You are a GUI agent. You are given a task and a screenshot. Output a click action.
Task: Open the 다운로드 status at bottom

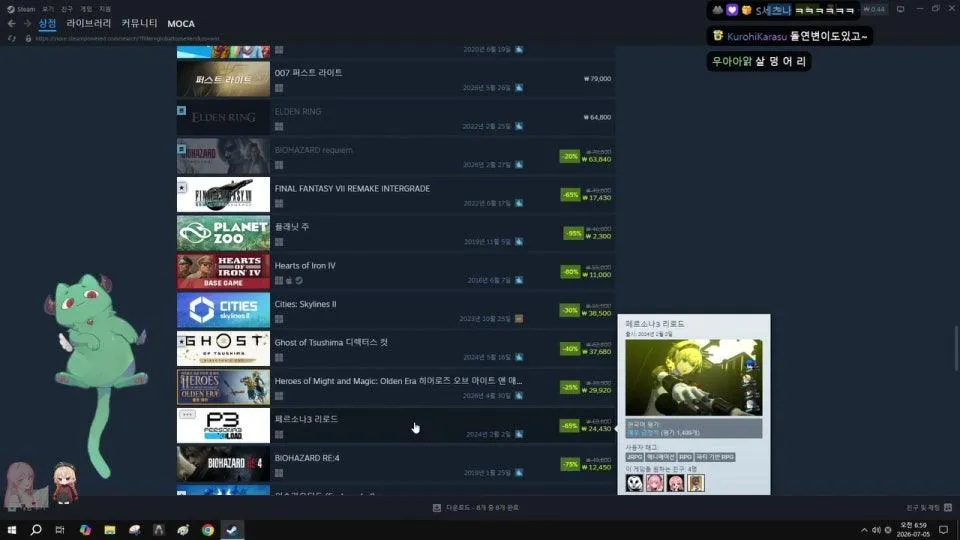pos(475,508)
